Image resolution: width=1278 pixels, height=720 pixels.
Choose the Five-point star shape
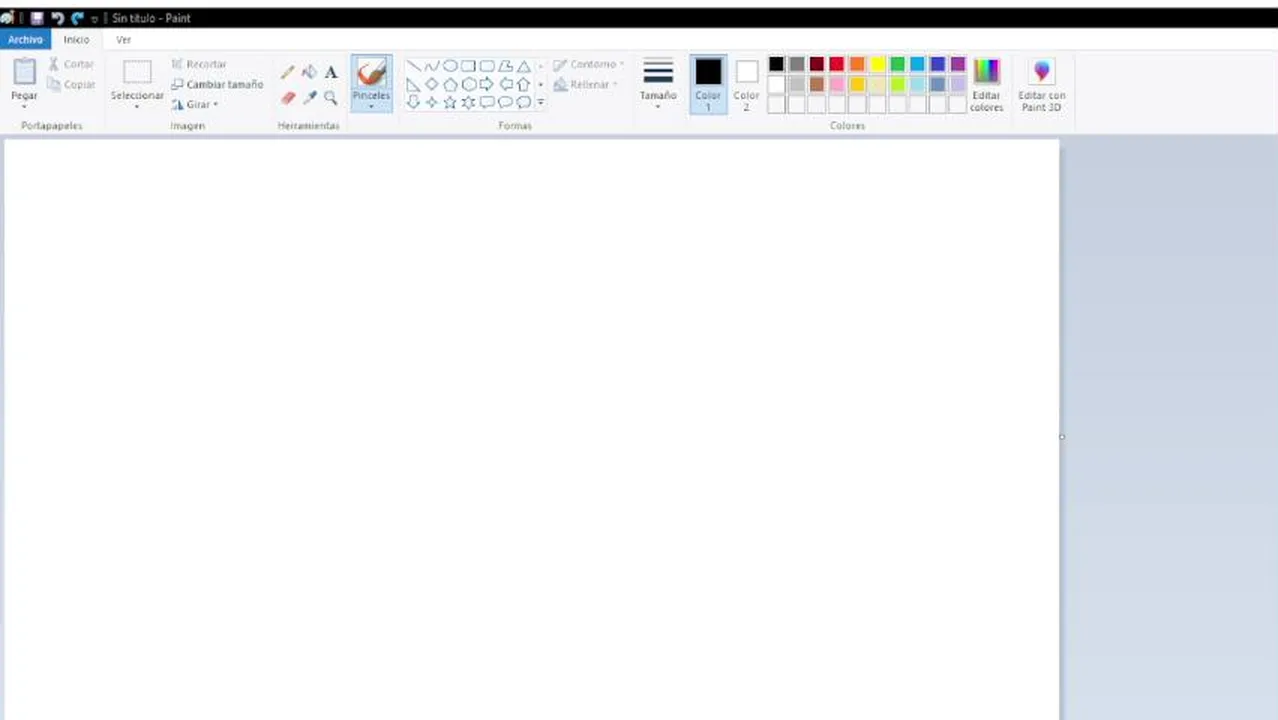tap(450, 102)
